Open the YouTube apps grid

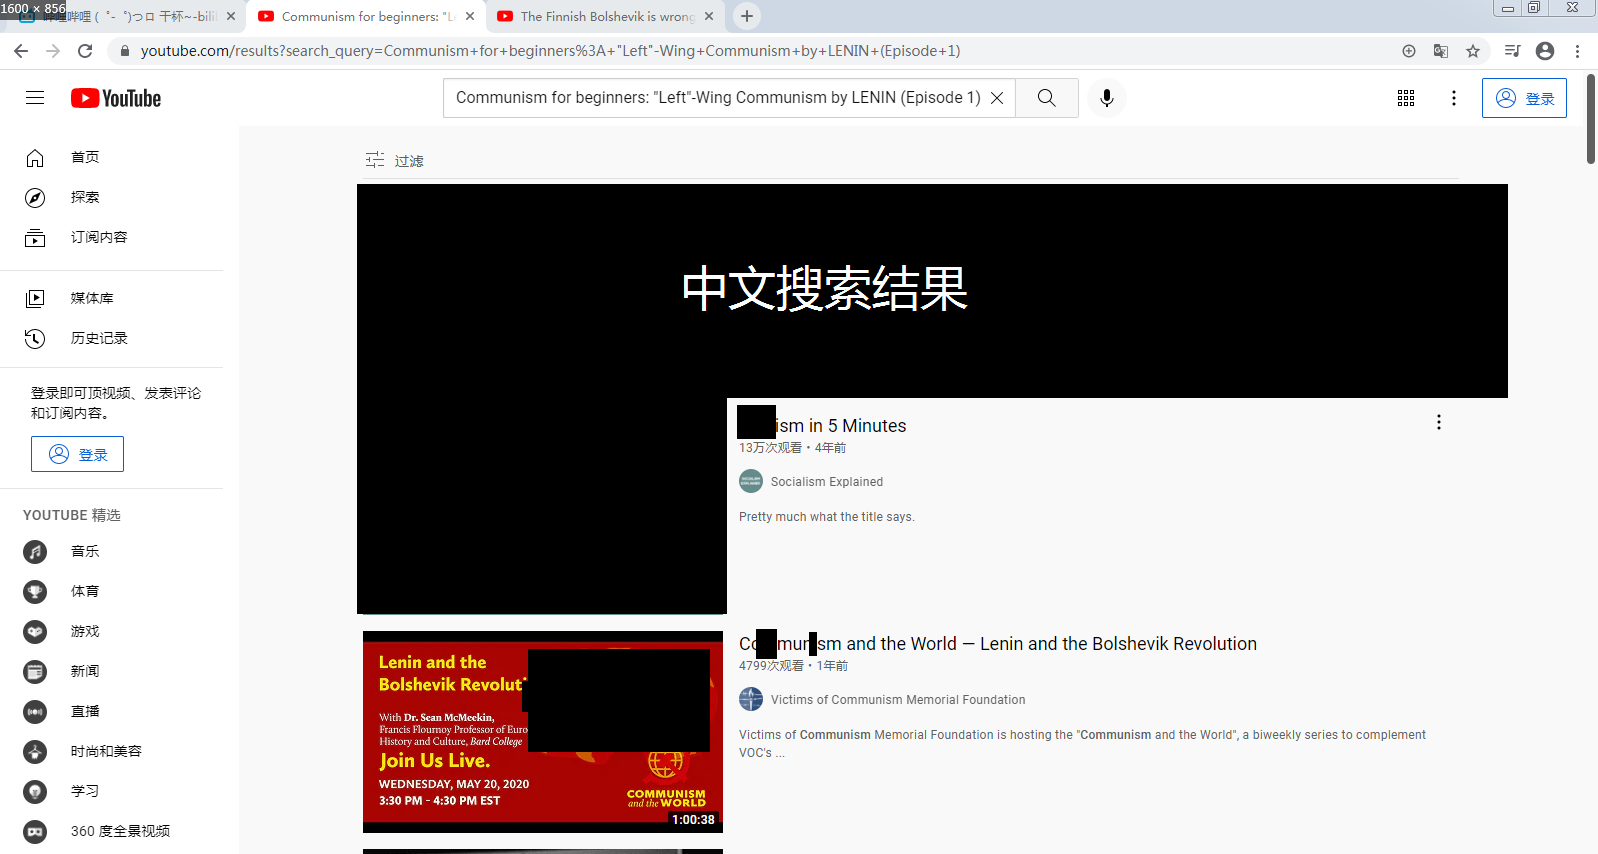point(1406,98)
